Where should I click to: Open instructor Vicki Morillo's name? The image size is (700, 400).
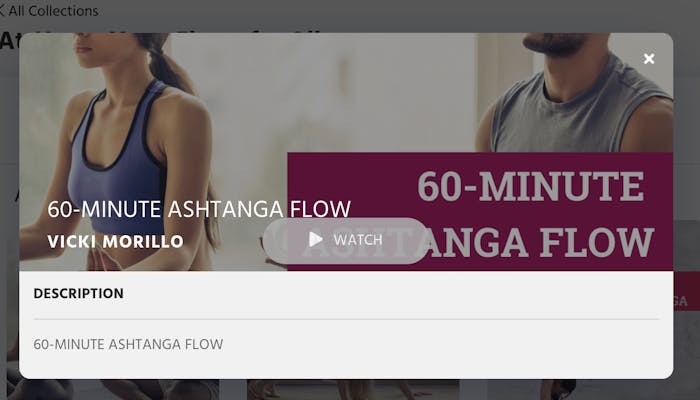tap(116, 242)
